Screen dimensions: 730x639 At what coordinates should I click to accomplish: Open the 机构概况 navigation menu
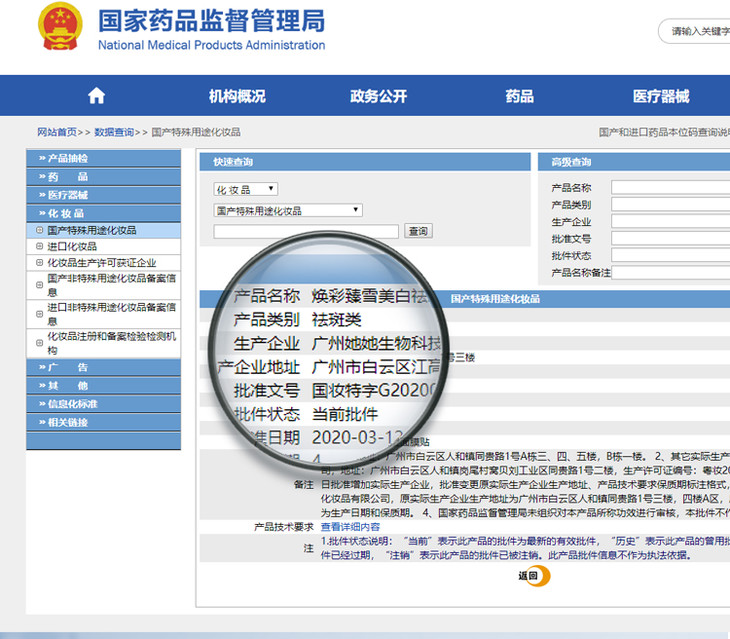click(237, 96)
